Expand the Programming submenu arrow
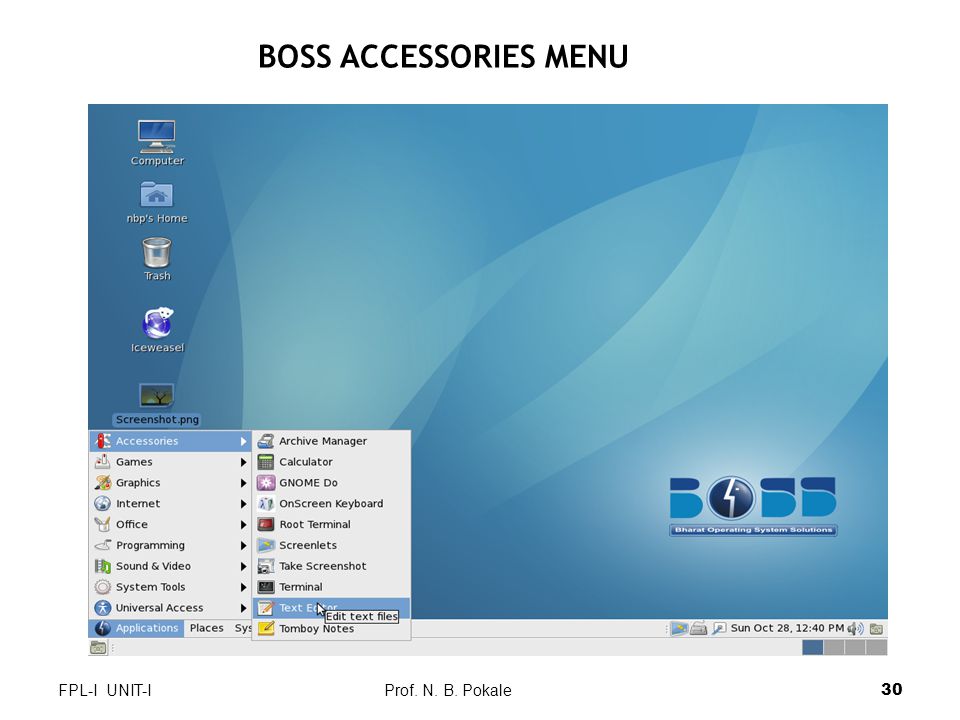Image resolution: width=960 pixels, height=720 pixels. 243,545
